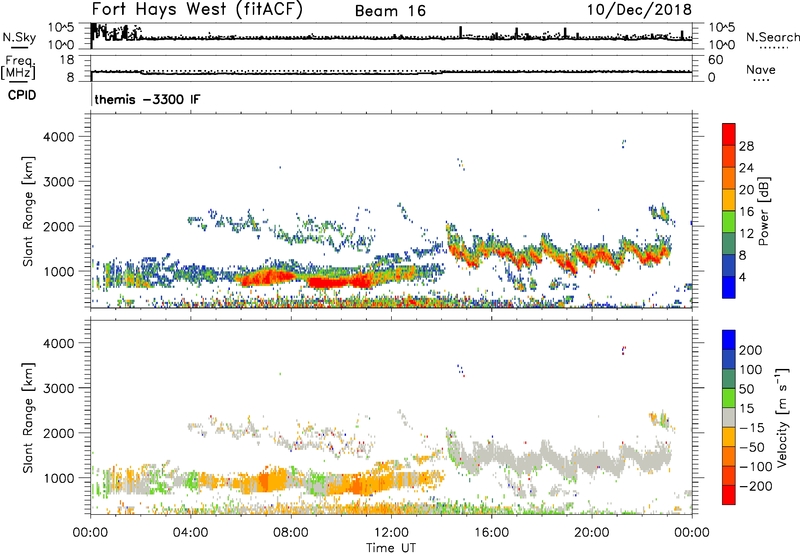Click the 'N.Sky' legend label

(x=19, y=37)
